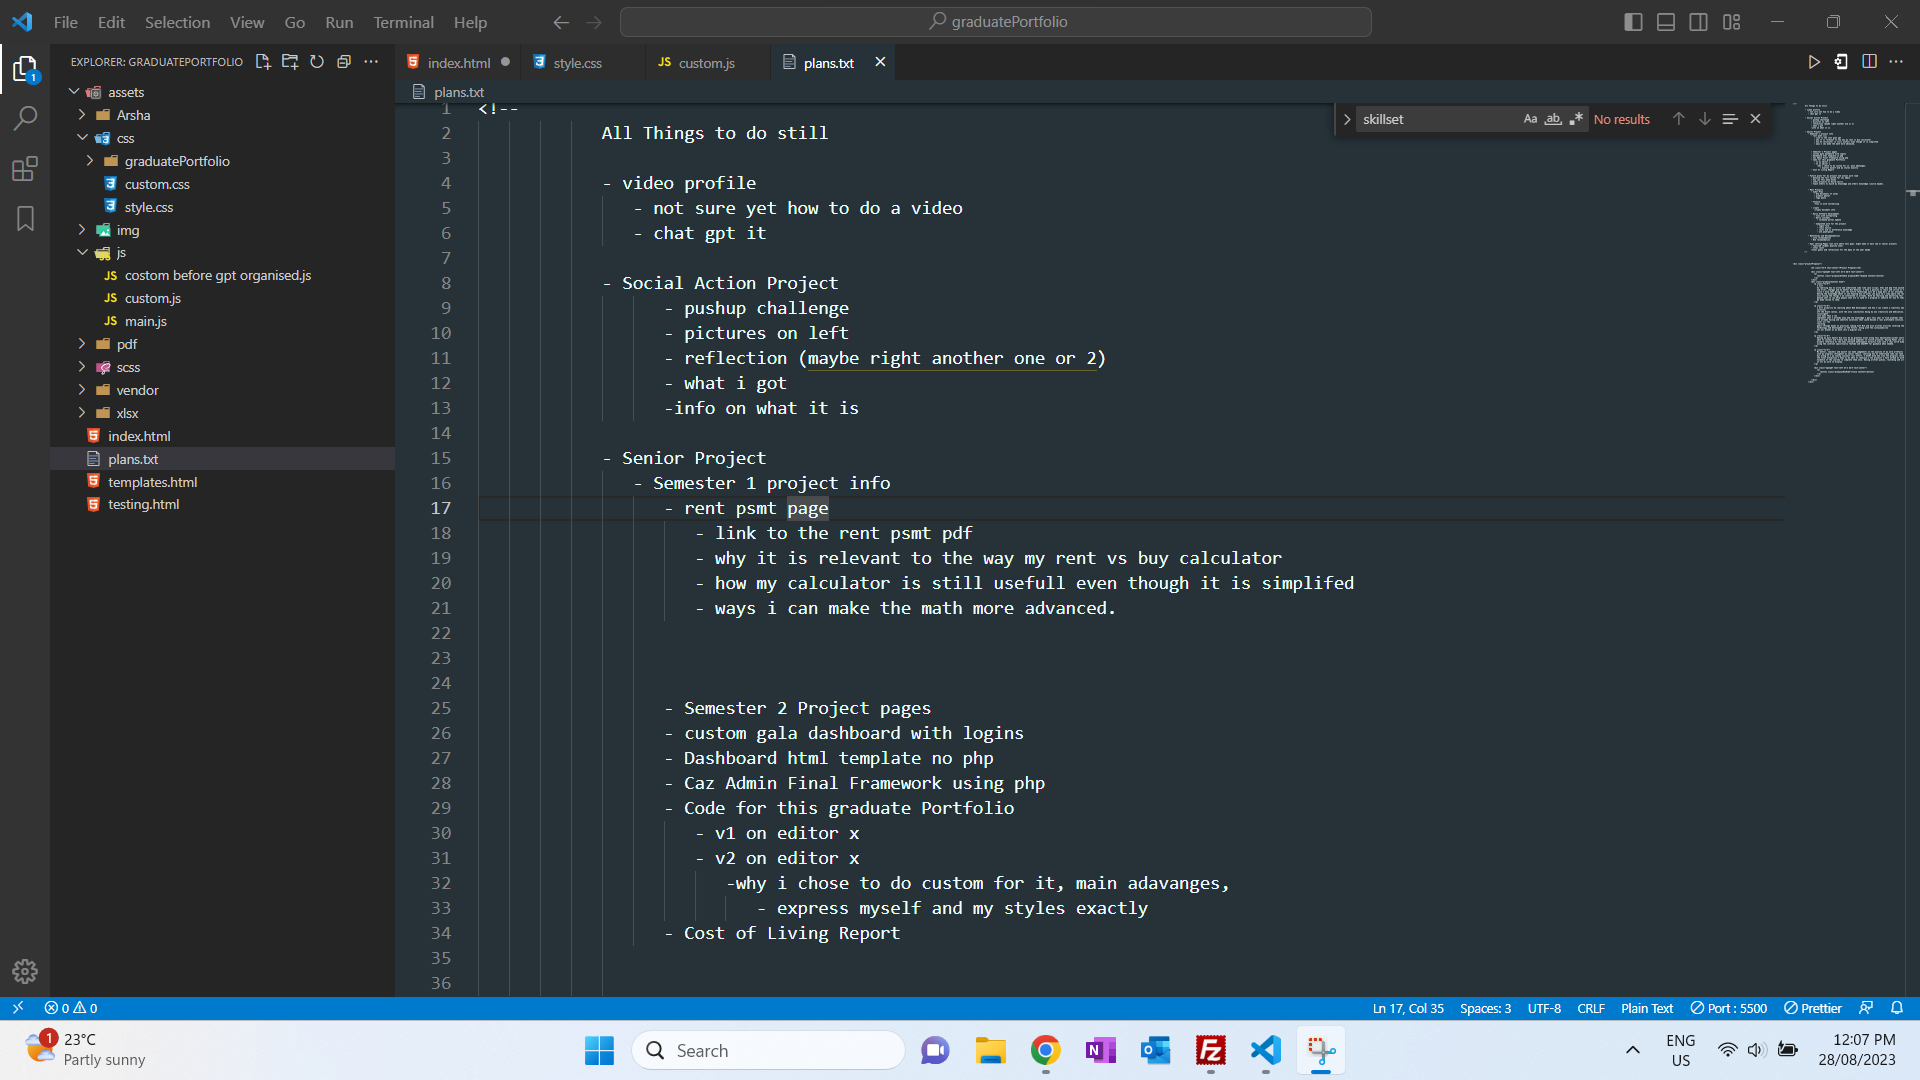Create a new folder in explorer
This screenshot has width=1920, height=1080.
[x=290, y=62]
